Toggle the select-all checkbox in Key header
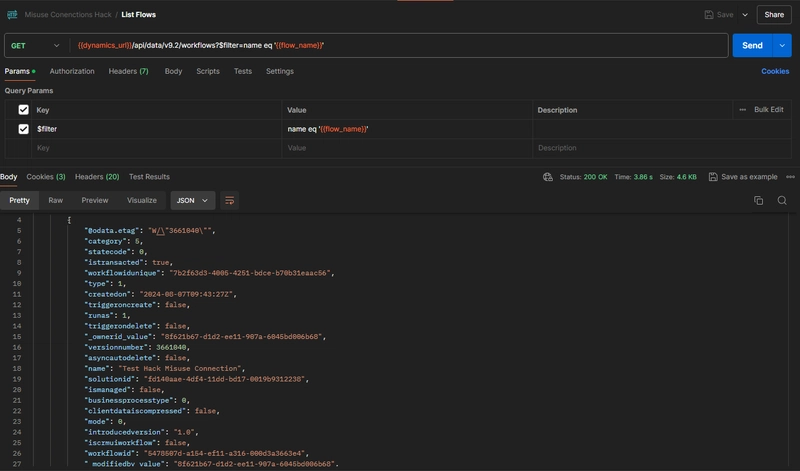 [x=24, y=109]
